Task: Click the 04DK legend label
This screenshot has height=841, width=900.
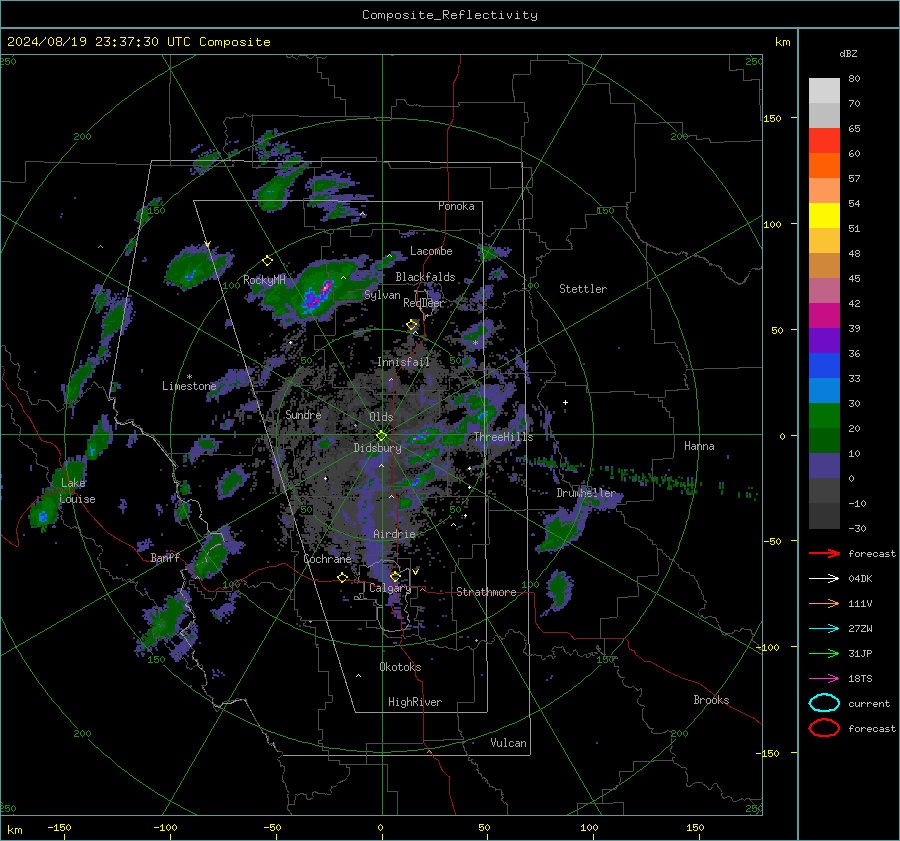Action: pyautogui.click(x=860, y=578)
